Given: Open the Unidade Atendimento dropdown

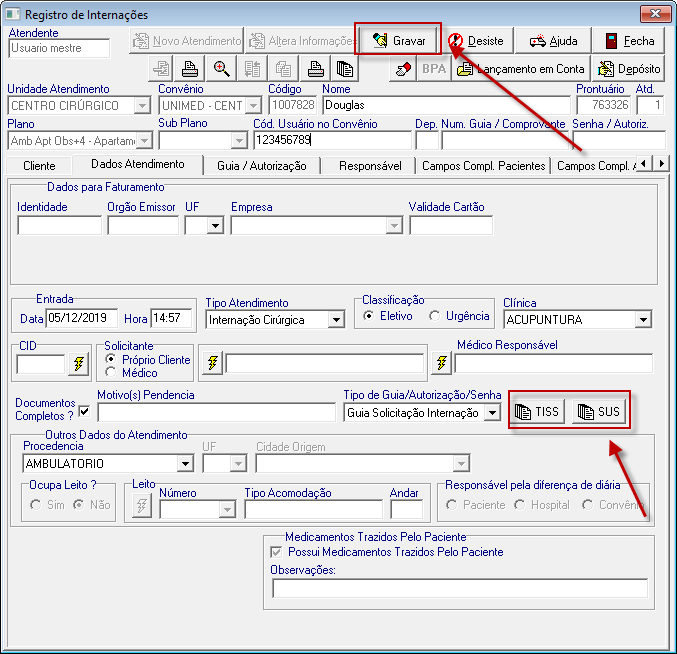Looking at the screenshot, I should pyautogui.click(x=142, y=105).
